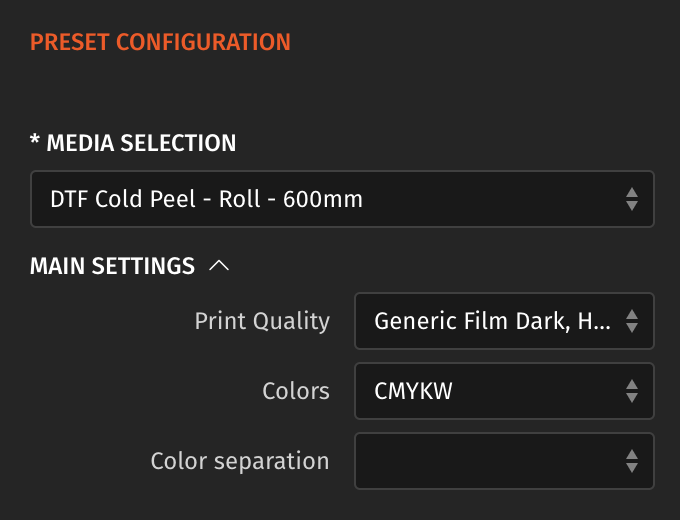Click the asterisk before Media Selection
This screenshot has width=680, height=520.
(35, 141)
